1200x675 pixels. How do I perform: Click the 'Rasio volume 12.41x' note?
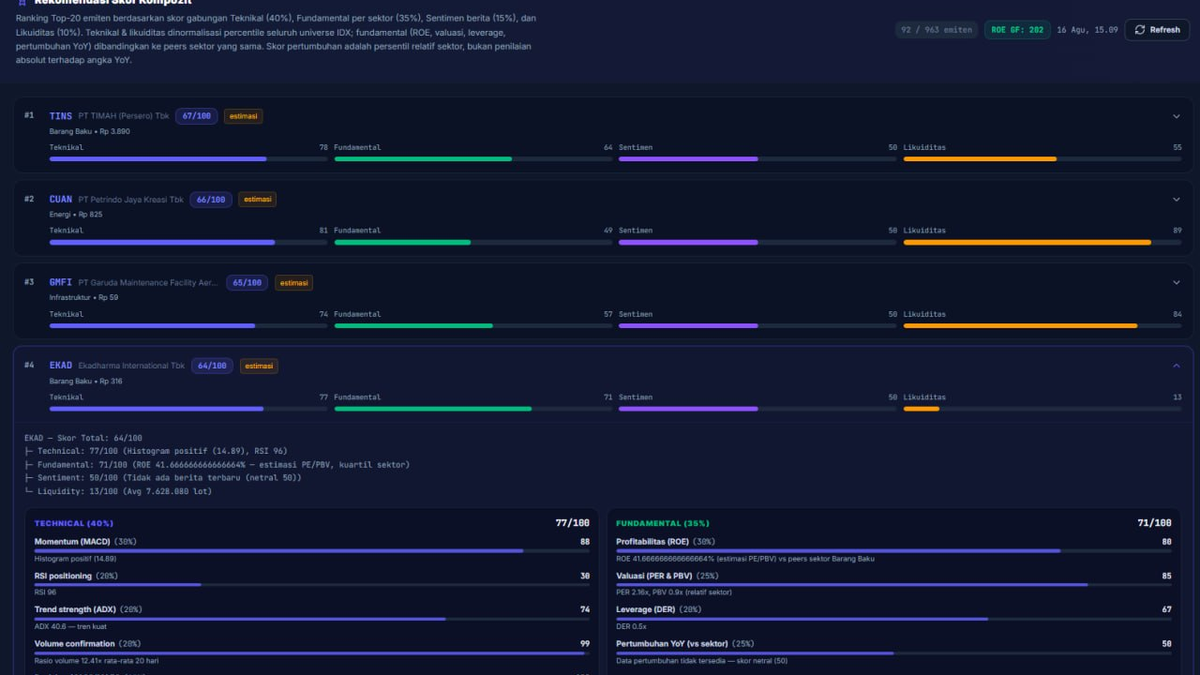point(99,661)
